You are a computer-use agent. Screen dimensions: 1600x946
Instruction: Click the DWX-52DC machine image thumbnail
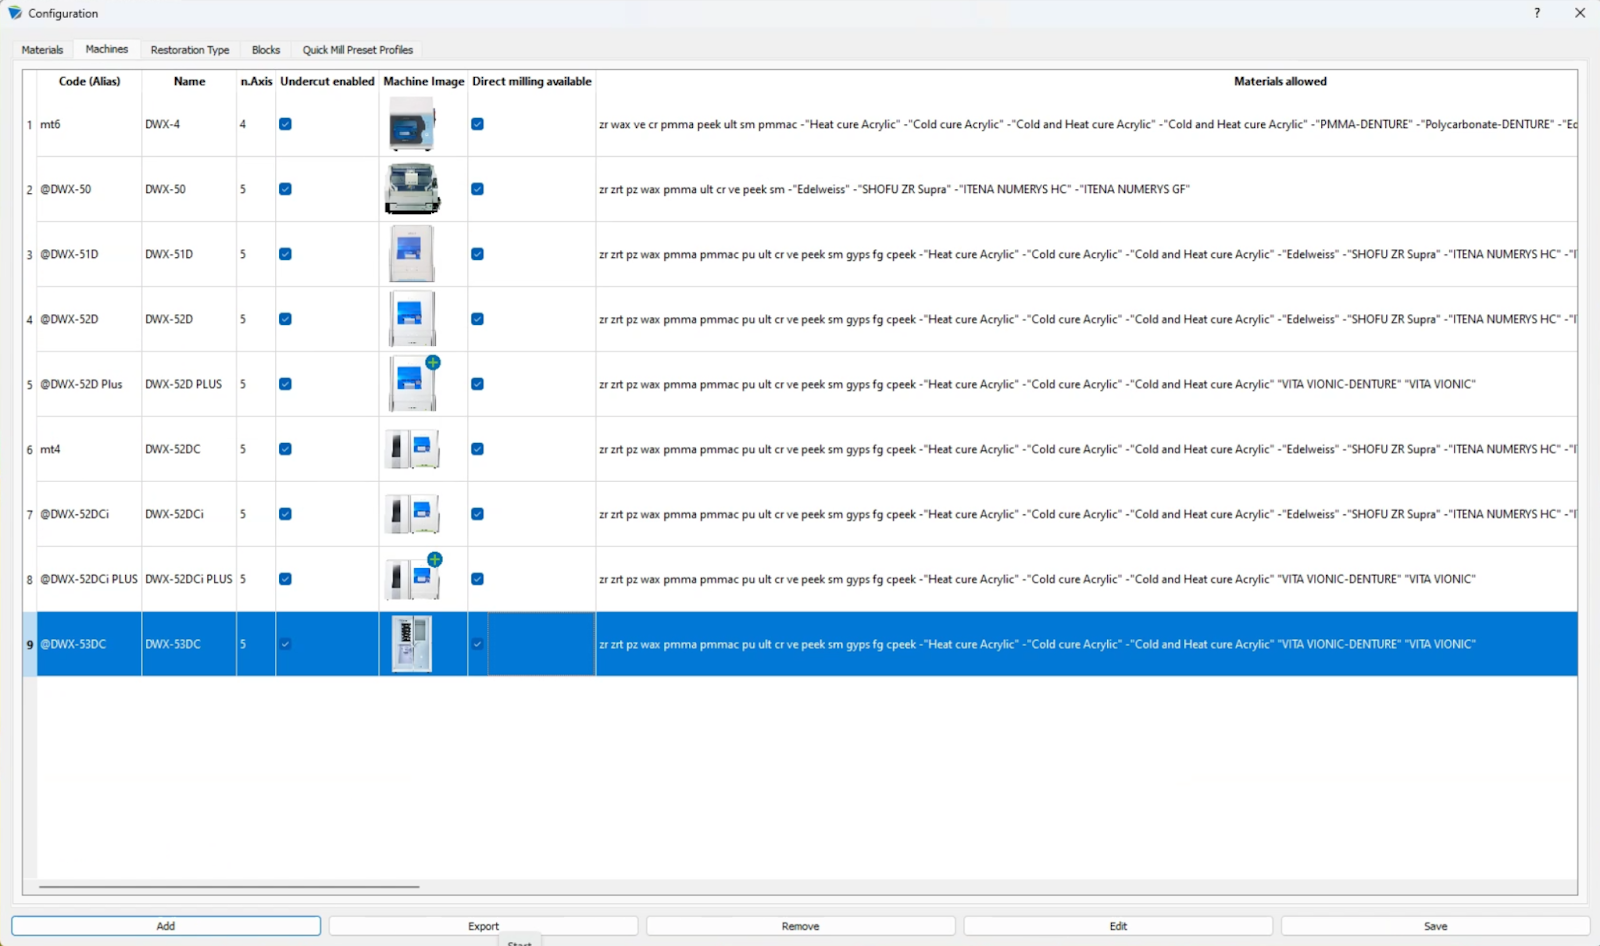pyautogui.click(x=412, y=449)
